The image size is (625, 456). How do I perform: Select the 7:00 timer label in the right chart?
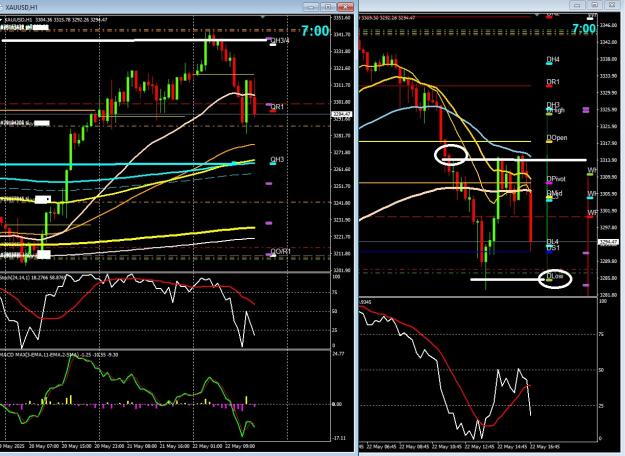(x=584, y=29)
